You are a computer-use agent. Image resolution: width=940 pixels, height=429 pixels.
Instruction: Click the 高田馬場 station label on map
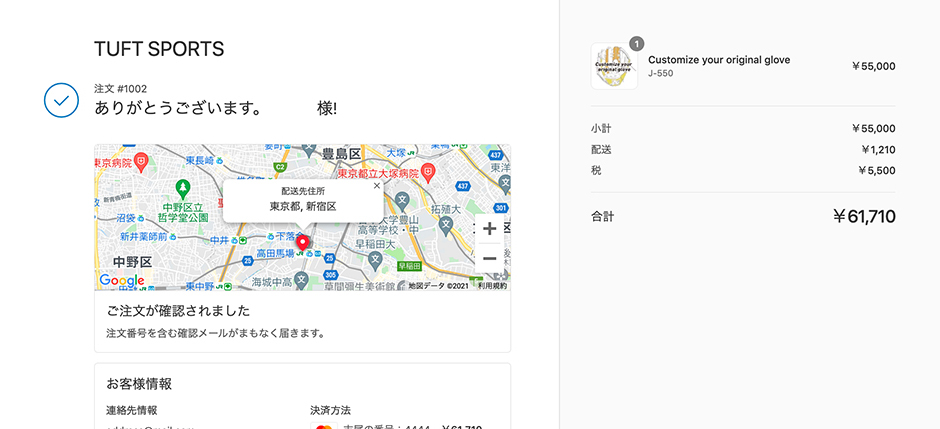(x=275, y=254)
